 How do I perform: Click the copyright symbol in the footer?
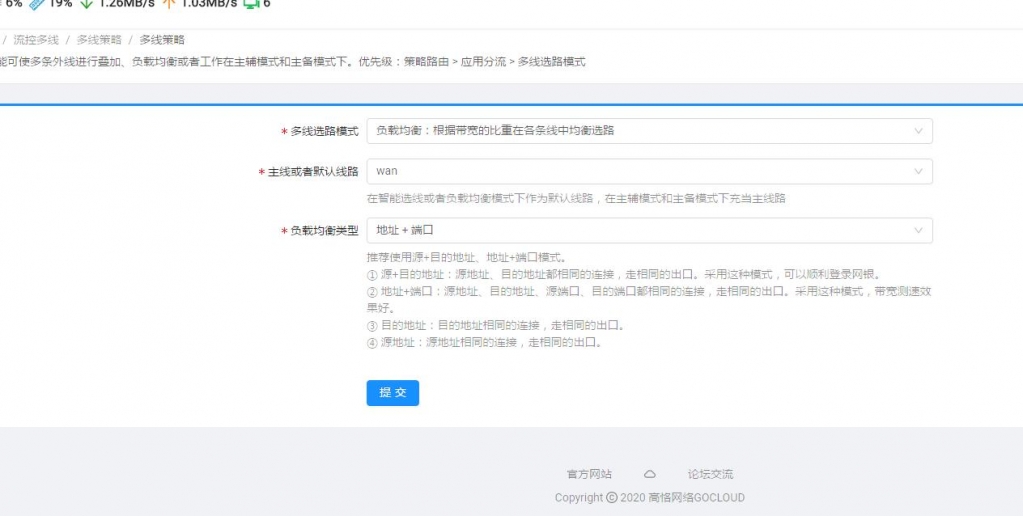611,498
